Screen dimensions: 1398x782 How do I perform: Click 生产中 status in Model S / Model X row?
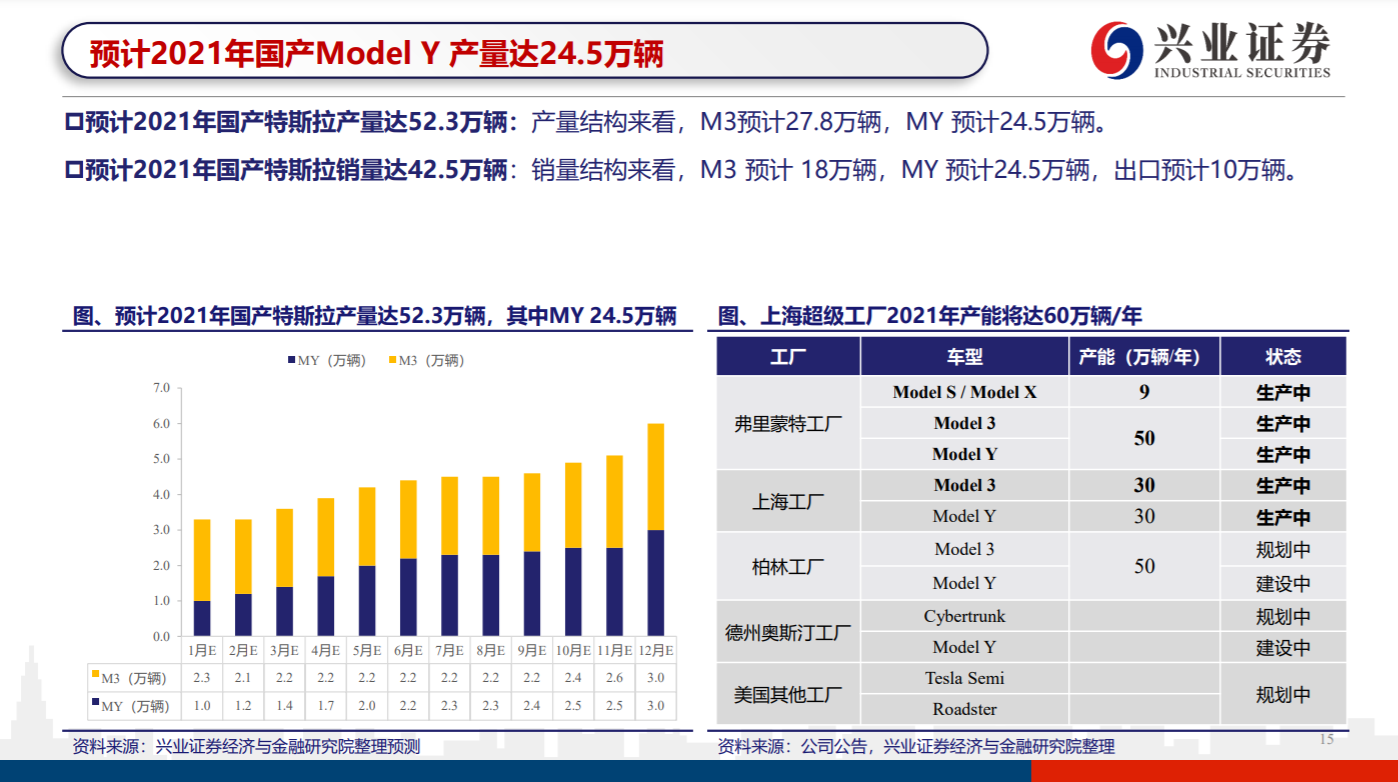pos(1283,392)
